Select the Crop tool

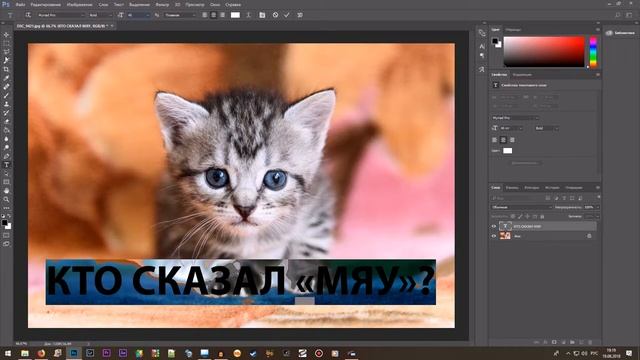(x=6, y=69)
